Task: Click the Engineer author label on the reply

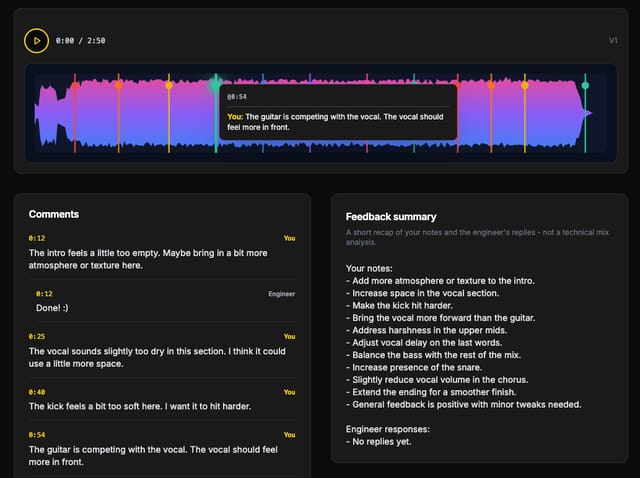Action: (282, 293)
